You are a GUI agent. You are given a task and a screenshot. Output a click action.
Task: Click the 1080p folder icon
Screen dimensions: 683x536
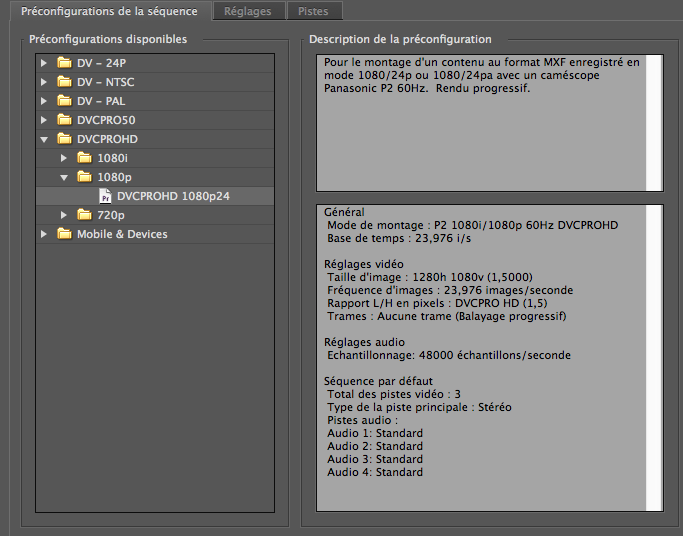click(85, 176)
